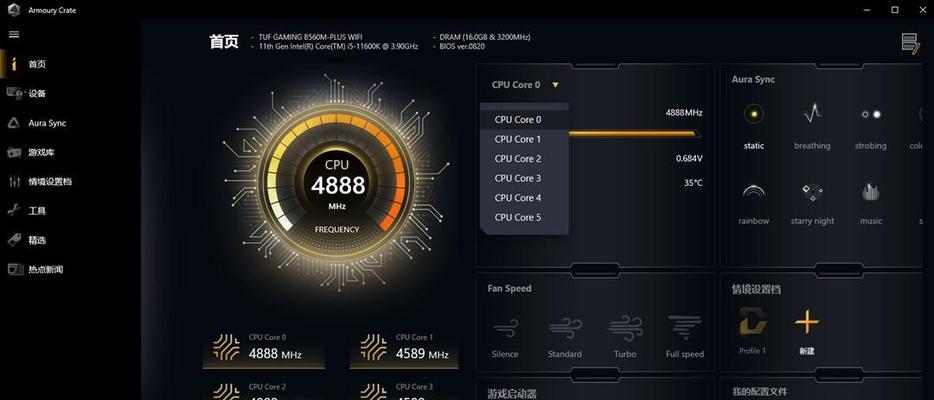Click the 11th Gen Intel Core i5-11600K text

[x=338, y=46]
